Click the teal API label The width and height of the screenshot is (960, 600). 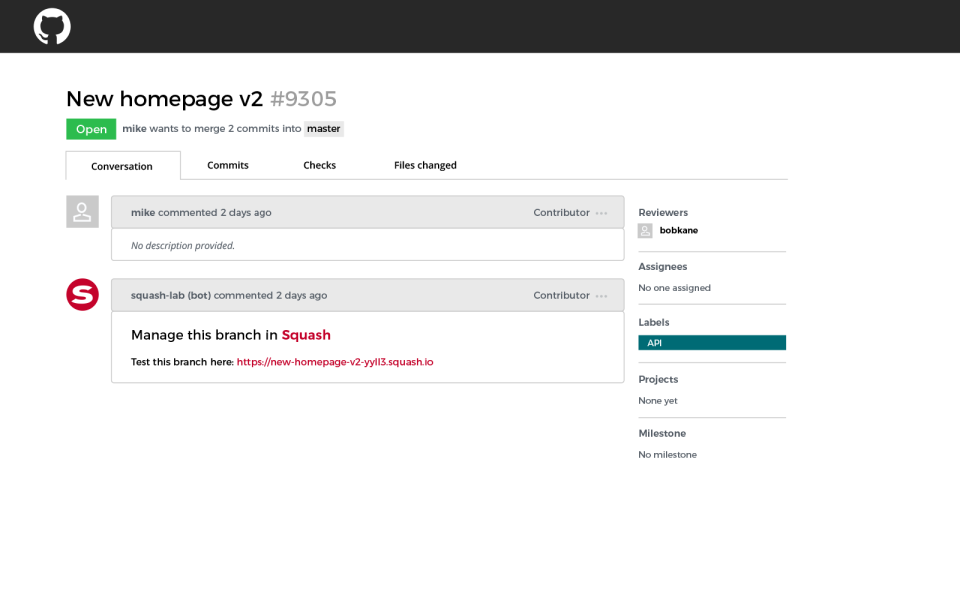pyautogui.click(x=712, y=343)
